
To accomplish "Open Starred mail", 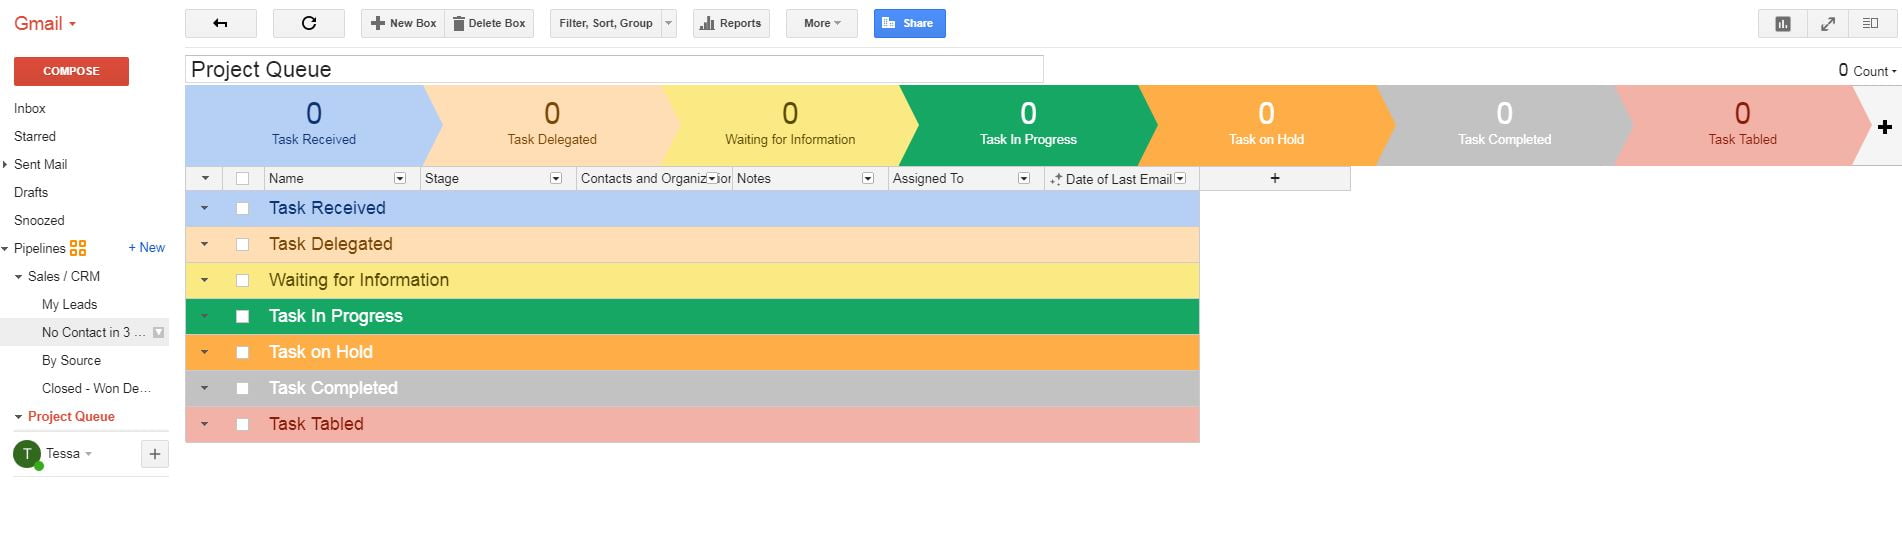I will [35, 136].
